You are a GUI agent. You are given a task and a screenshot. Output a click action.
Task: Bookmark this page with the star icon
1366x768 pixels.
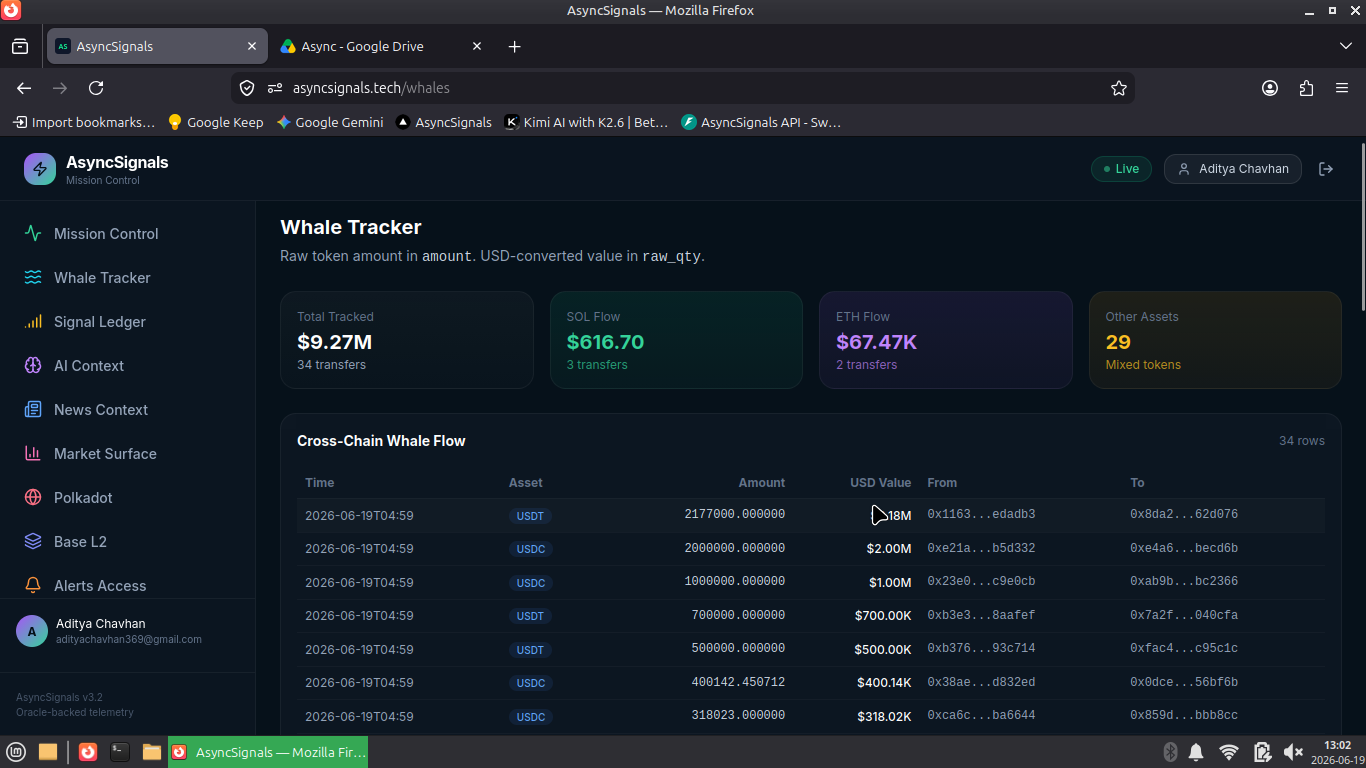(1119, 88)
